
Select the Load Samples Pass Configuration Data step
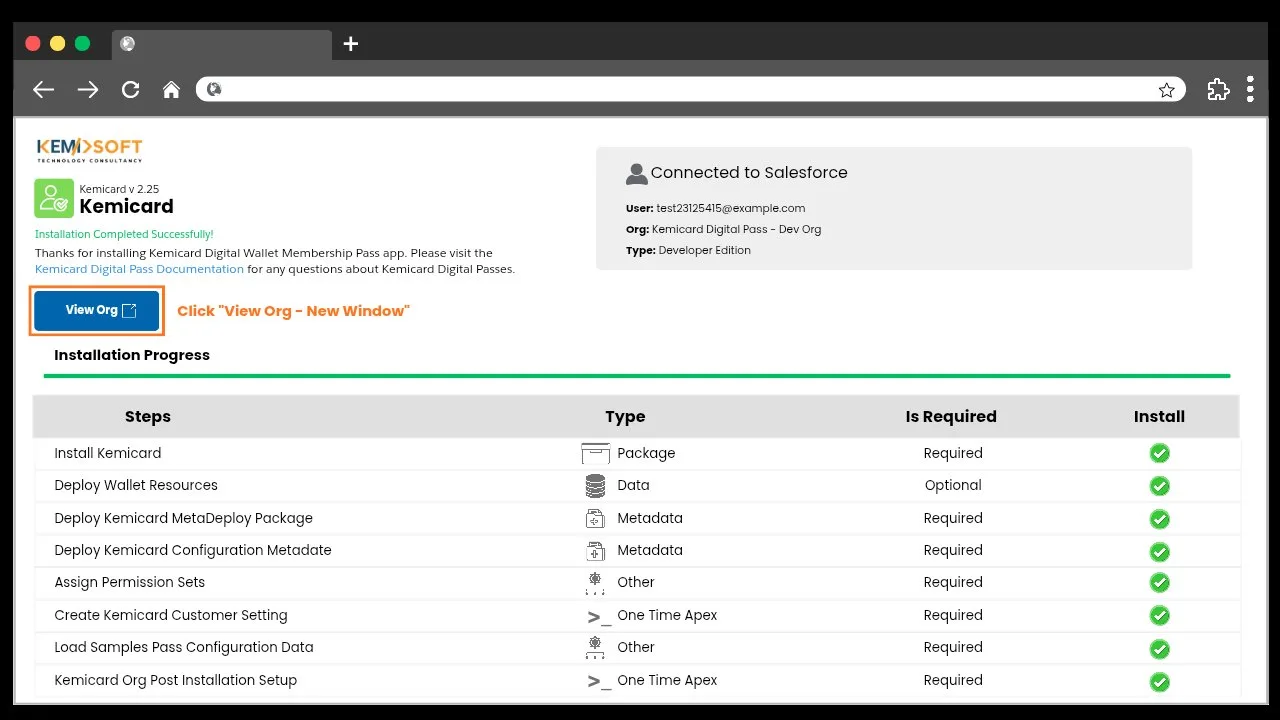pyautogui.click(x=637, y=647)
